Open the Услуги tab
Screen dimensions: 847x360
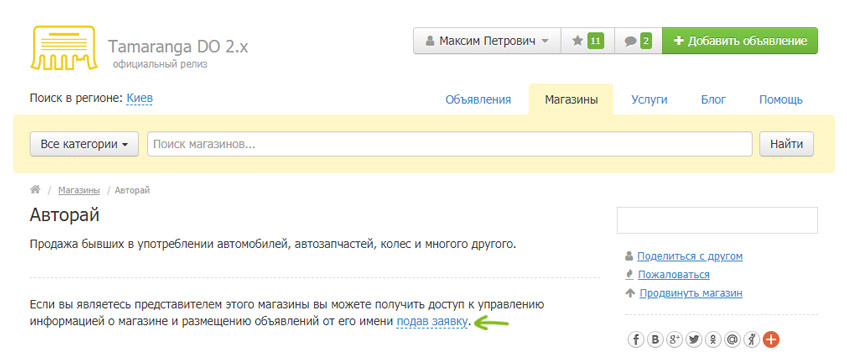[x=649, y=99]
